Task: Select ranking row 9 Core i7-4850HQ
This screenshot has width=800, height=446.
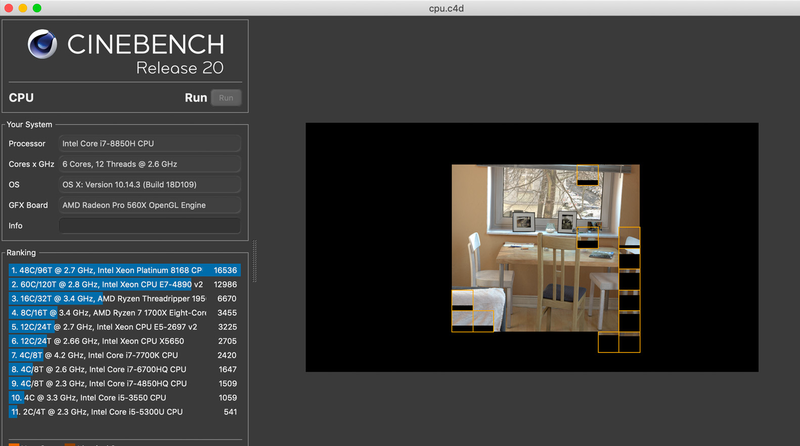Action: [124, 383]
